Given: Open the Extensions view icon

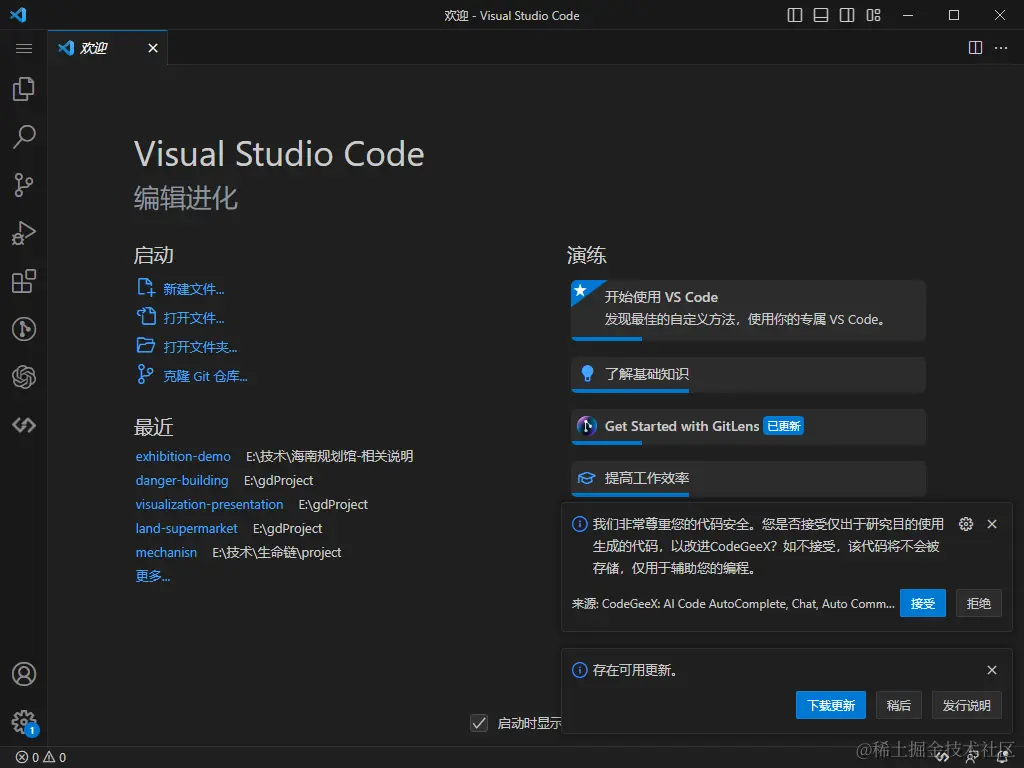Looking at the screenshot, I should pyautogui.click(x=24, y=281).
